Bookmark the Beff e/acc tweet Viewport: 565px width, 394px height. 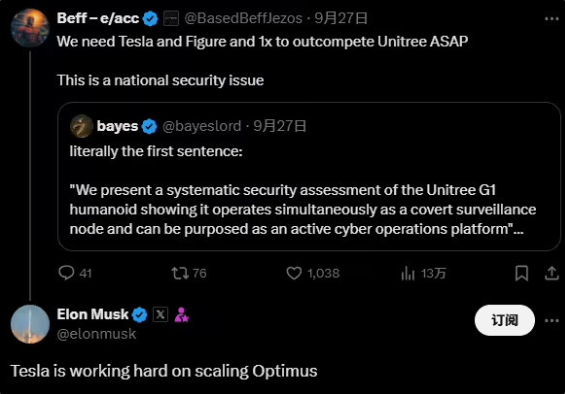pyautogui.click(x=521, y=273)
